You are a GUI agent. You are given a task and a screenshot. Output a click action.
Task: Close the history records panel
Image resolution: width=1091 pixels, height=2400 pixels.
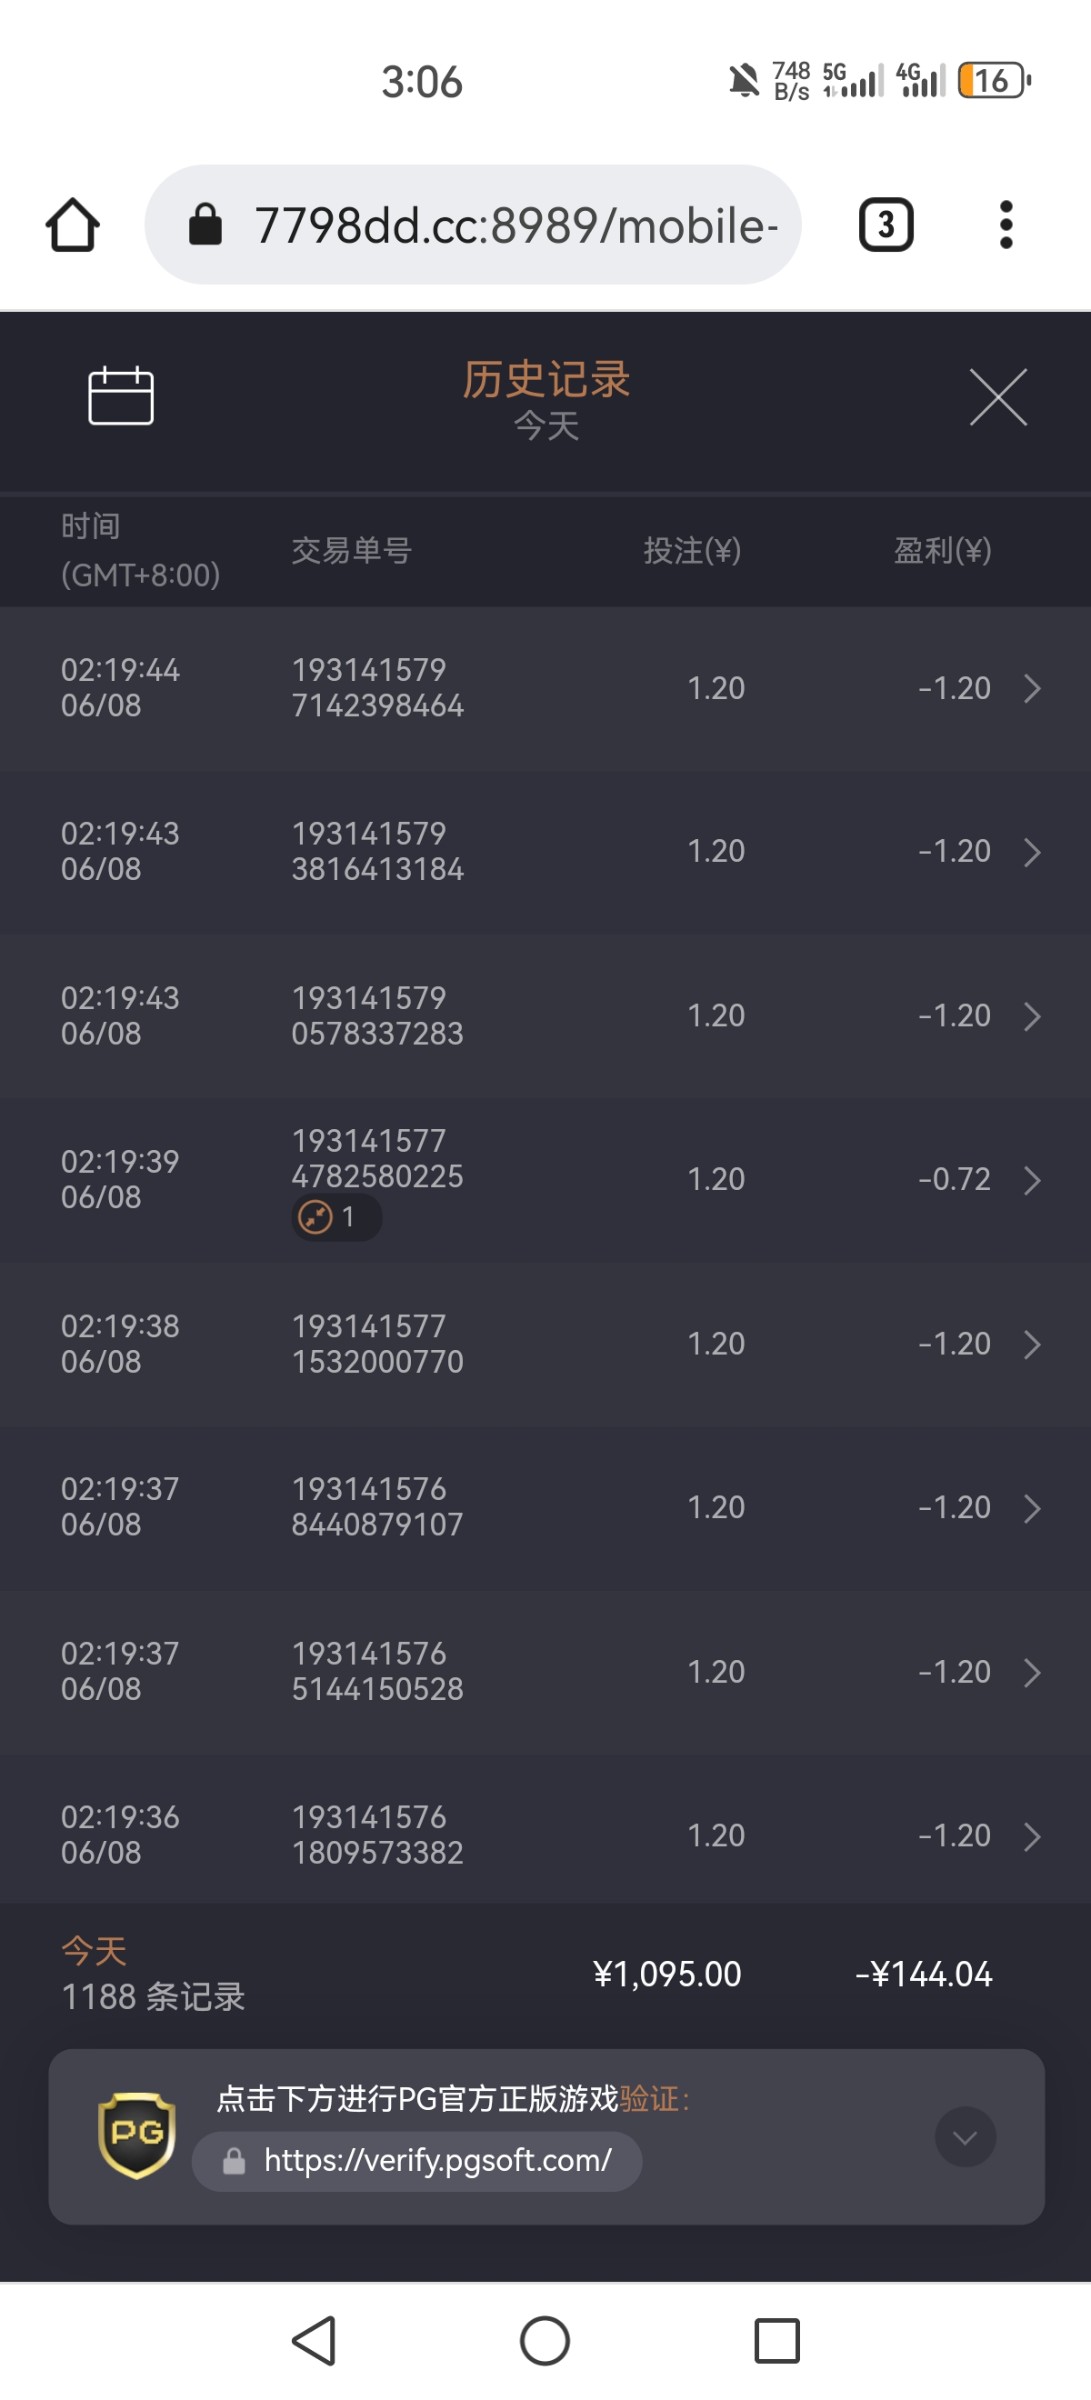[997, 397]
